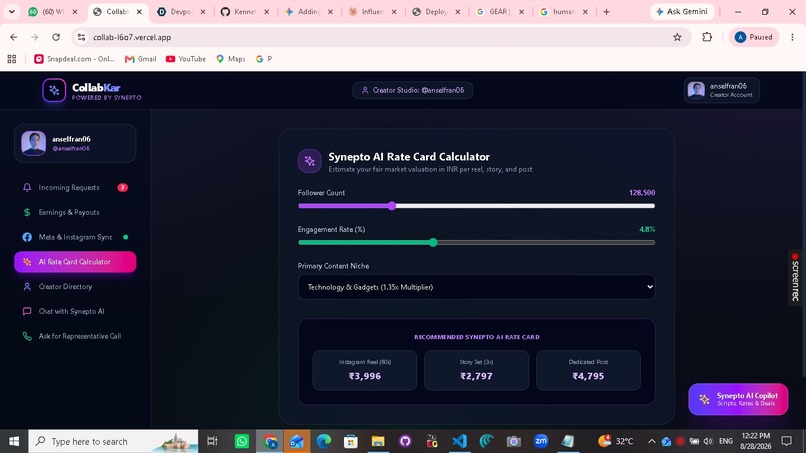Open Visual Studio Code from taskbar
The height and width of the screenshot is (453, 806).
tap(460, 441)
